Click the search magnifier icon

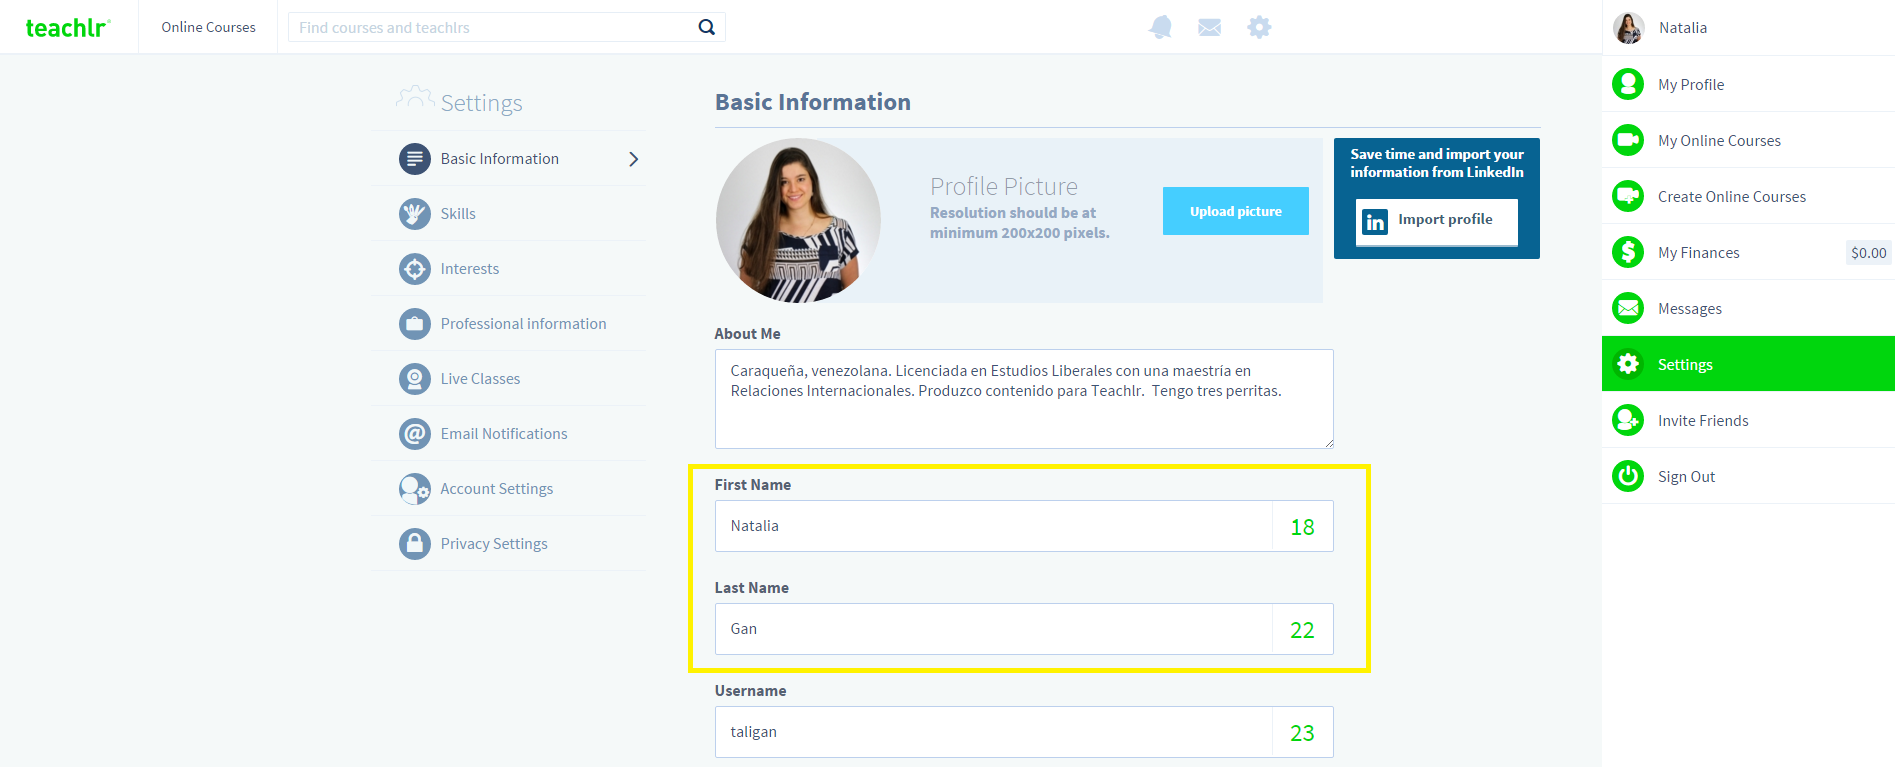pos(706,27)
